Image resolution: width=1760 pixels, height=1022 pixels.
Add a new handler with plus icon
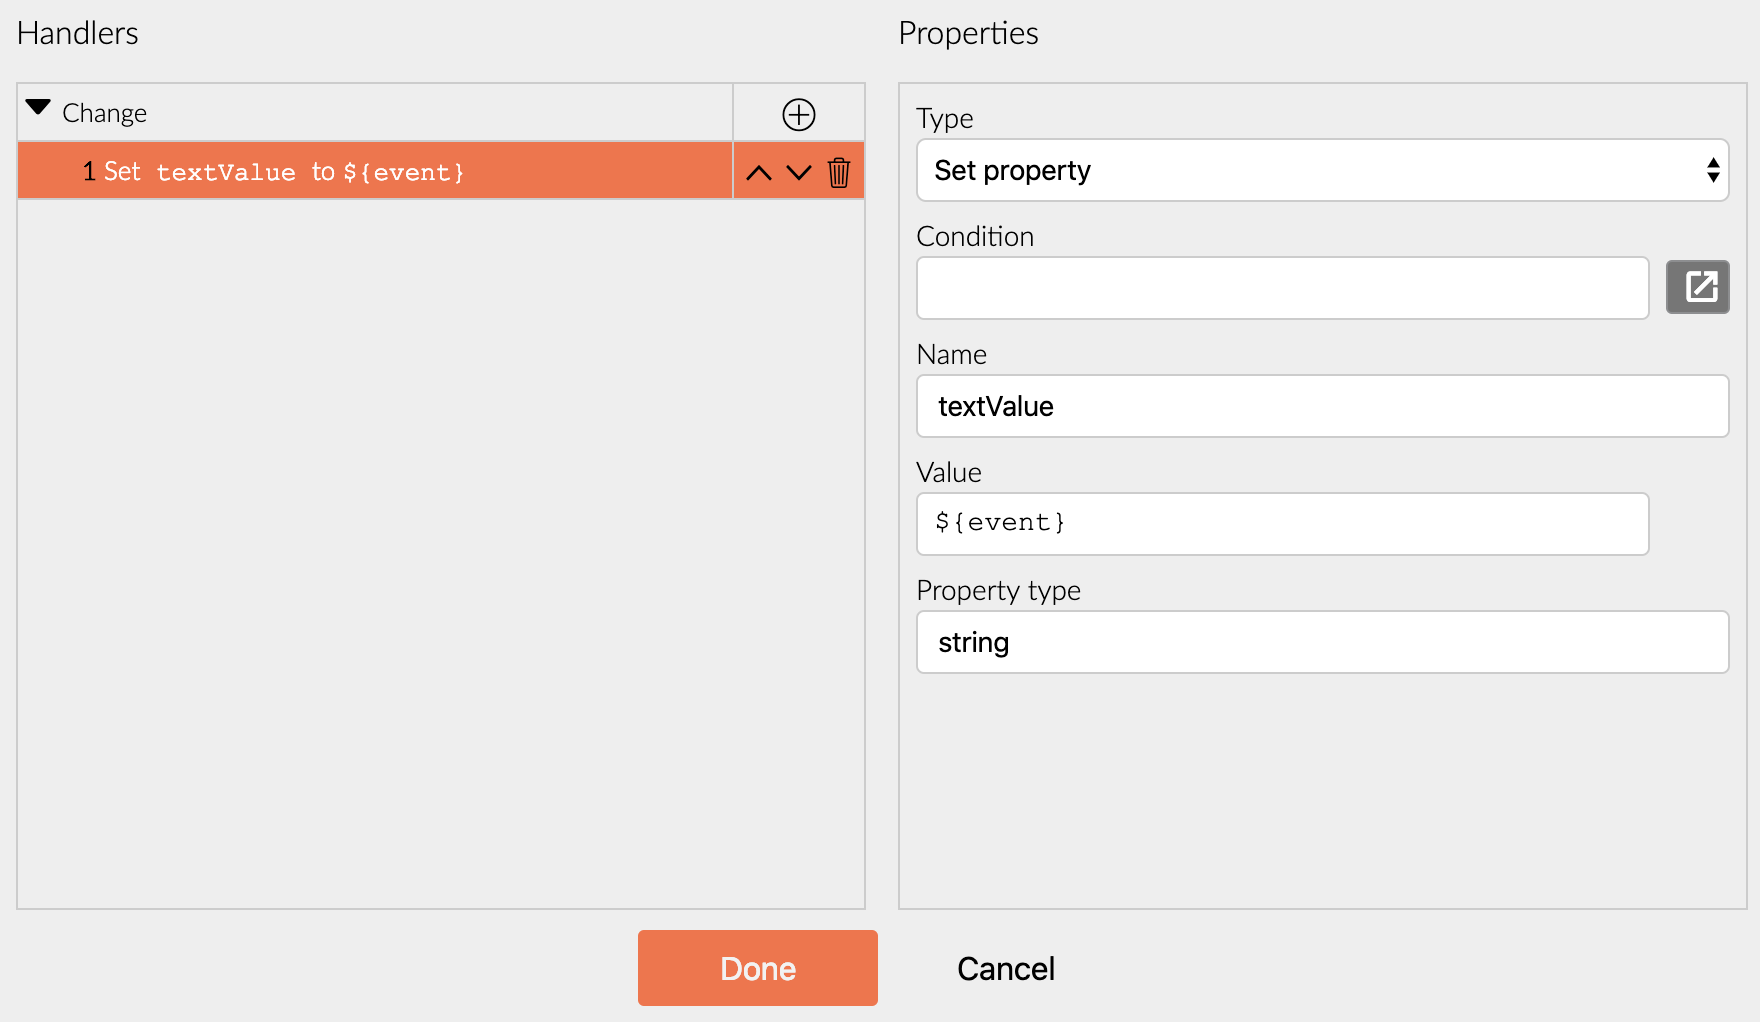[798, 114]
